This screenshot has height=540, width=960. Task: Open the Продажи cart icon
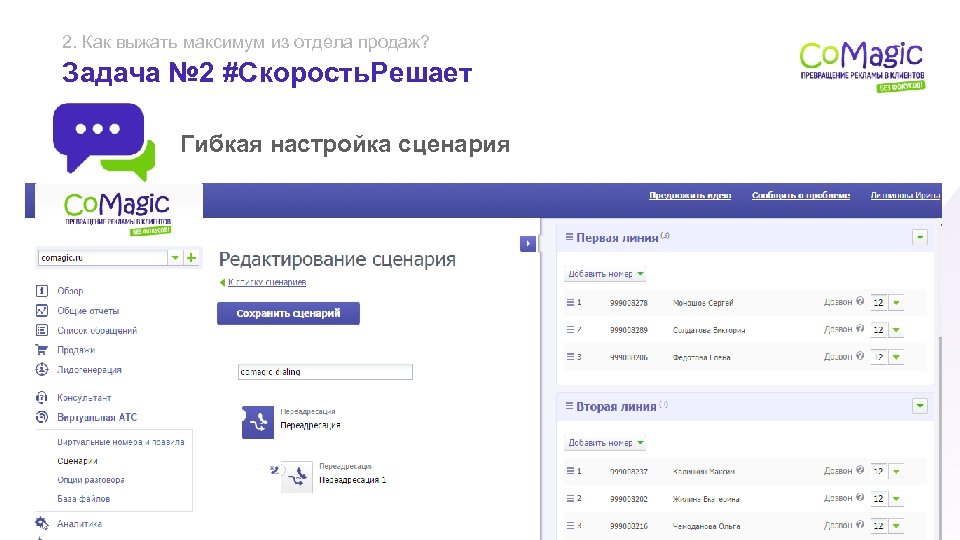[x=42, y=350]
